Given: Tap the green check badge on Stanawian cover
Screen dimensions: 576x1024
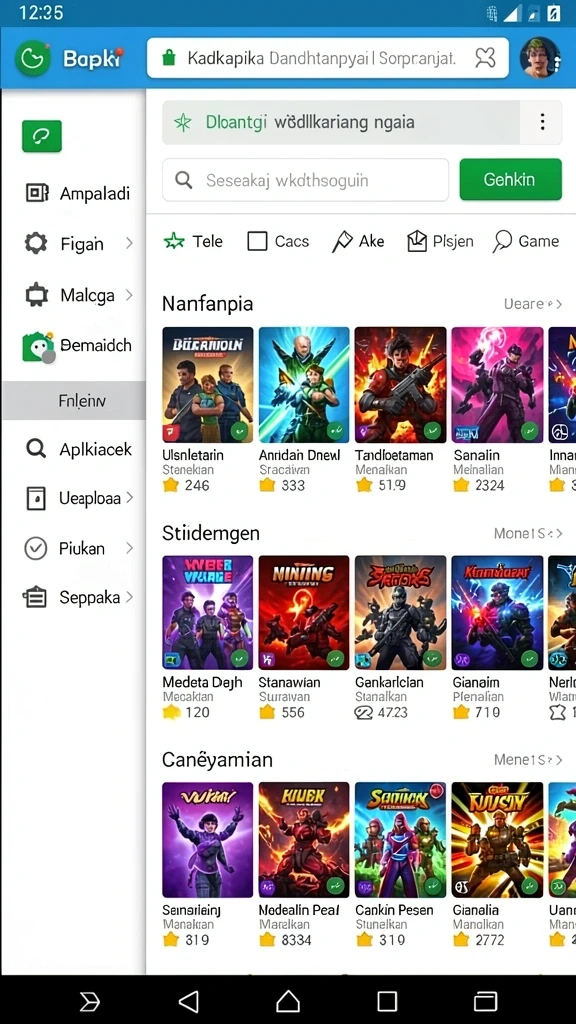Looking at the screenshot, I should point(336,658).
